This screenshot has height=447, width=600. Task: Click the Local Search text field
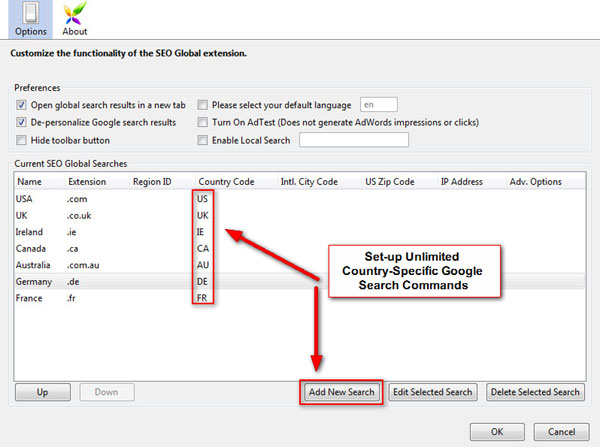pyautogui.click(x=354, y=140)
